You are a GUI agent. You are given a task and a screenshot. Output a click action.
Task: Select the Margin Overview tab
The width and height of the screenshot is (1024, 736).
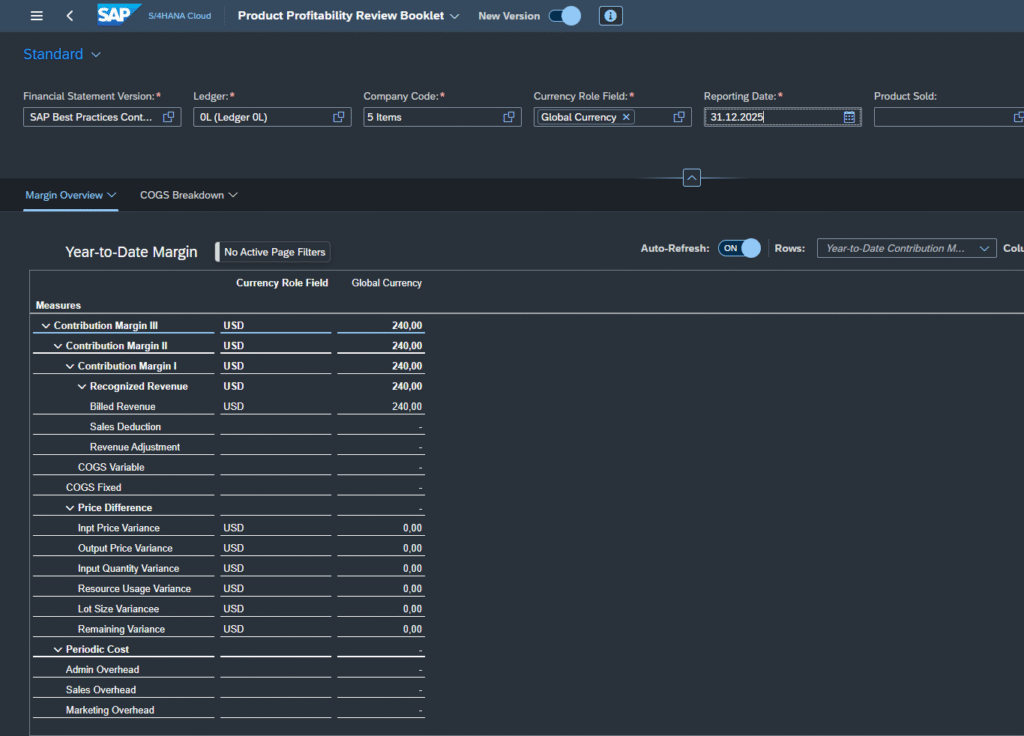click(x=71, y=195)
